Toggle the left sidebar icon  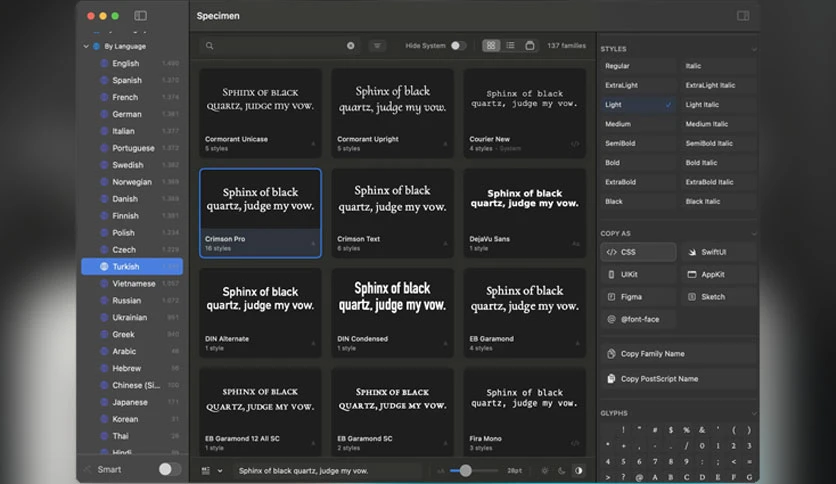pos(140,16)
